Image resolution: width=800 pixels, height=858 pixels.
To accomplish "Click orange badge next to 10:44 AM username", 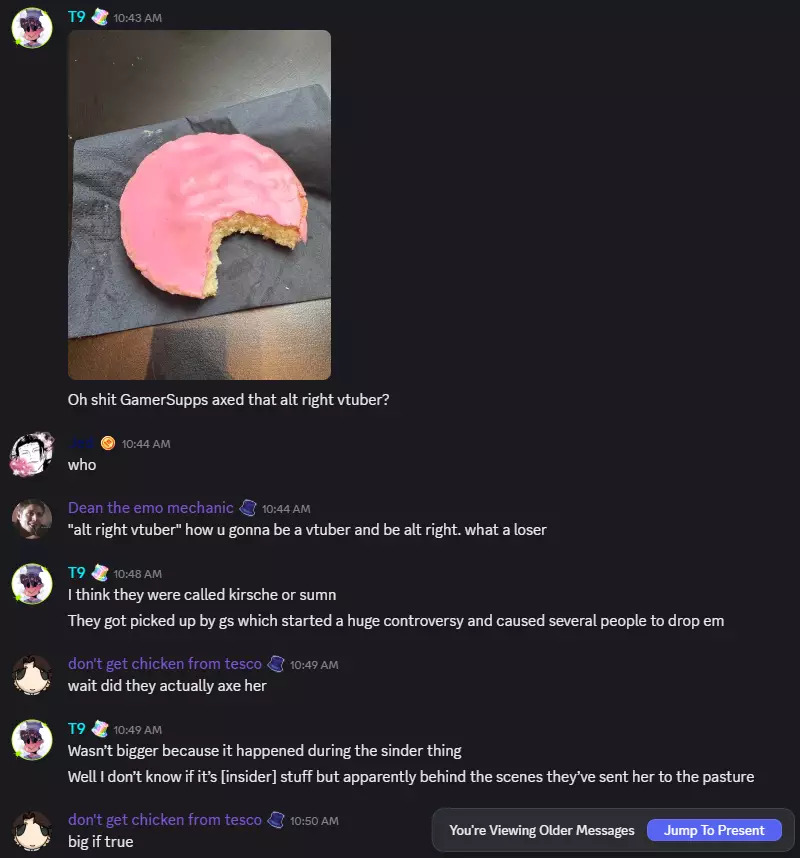I will [108, 443].
